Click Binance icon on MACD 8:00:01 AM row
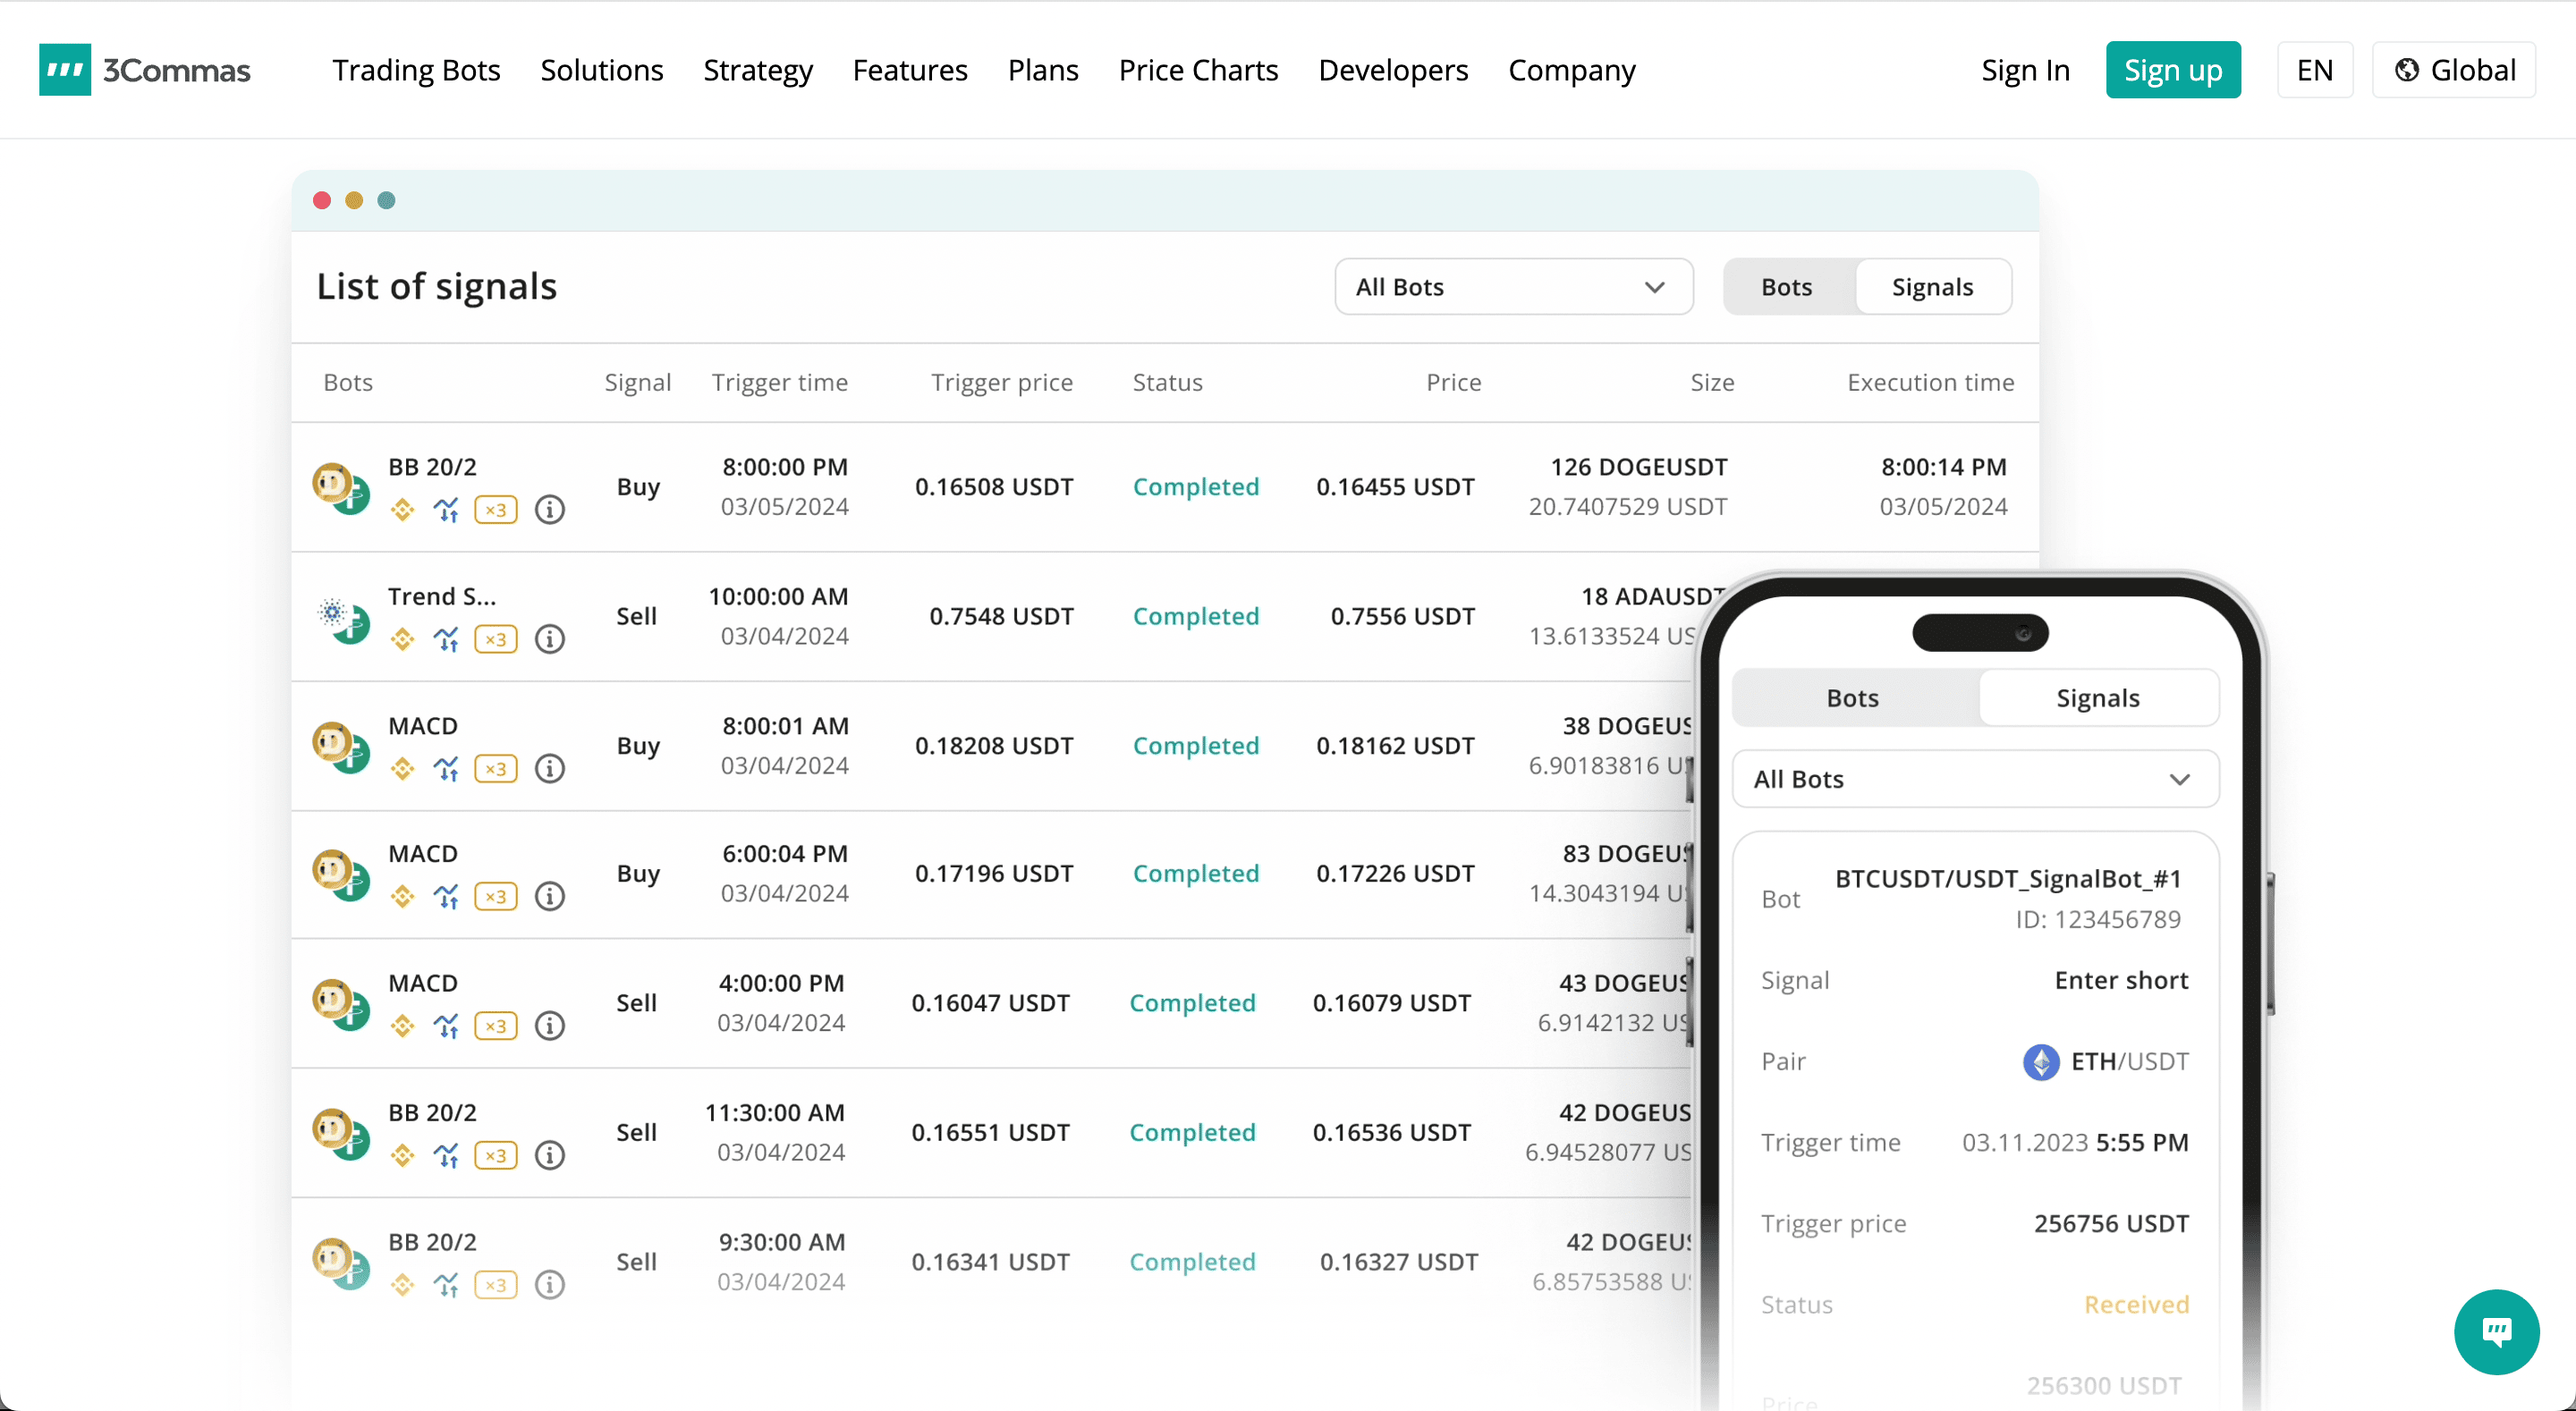The width and height of the screenshot is (2576, 1411). click(x=402, y=768)
